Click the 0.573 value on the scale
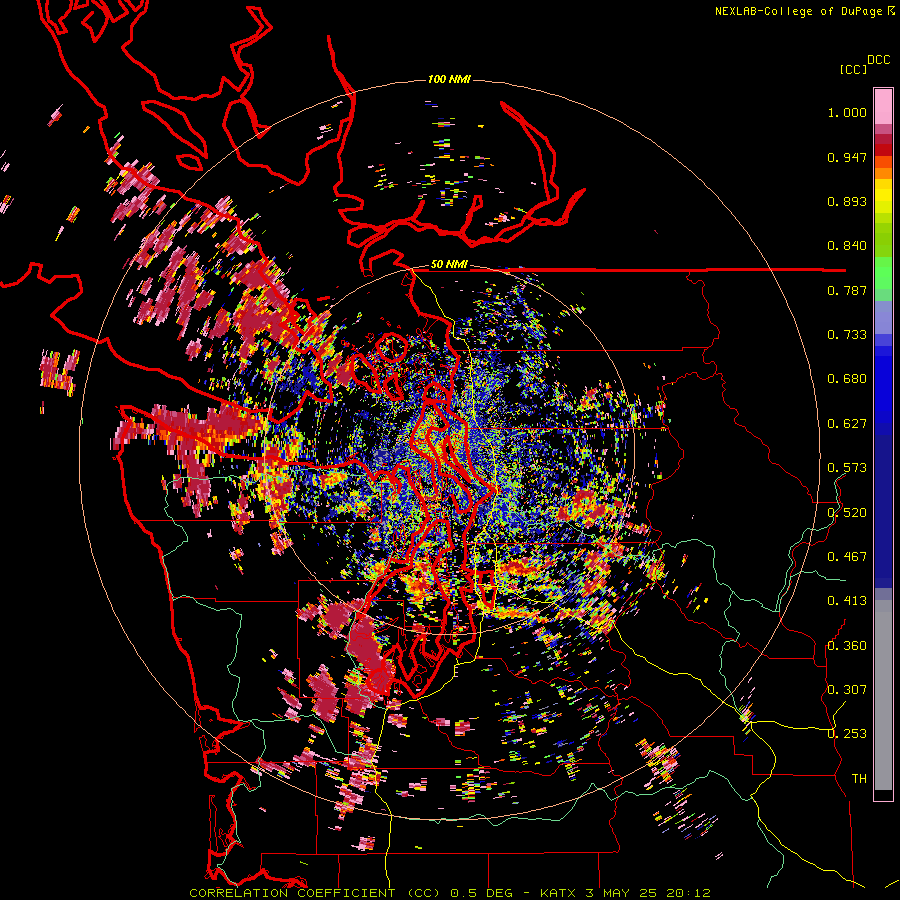Viewport: 900px width, 900px height. point(847,468)
